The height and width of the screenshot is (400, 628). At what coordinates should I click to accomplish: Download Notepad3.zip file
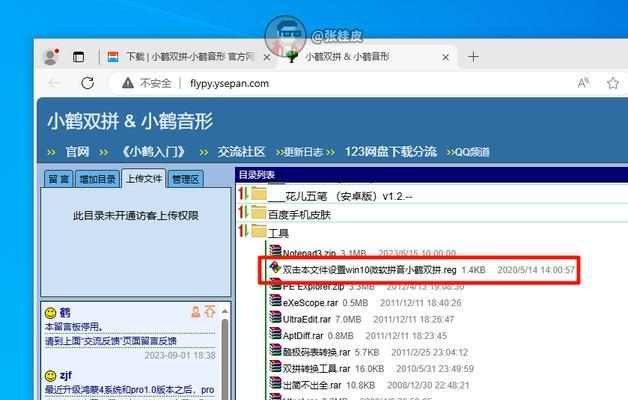309,253
